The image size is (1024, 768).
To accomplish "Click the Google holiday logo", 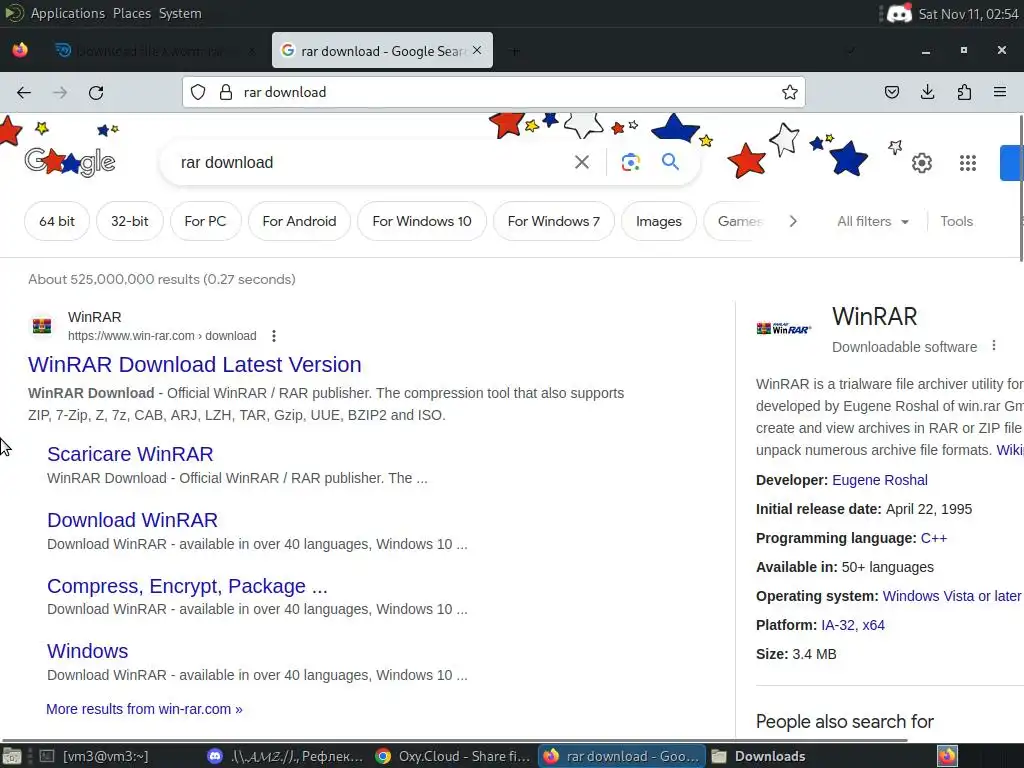I will pos(70,161).
